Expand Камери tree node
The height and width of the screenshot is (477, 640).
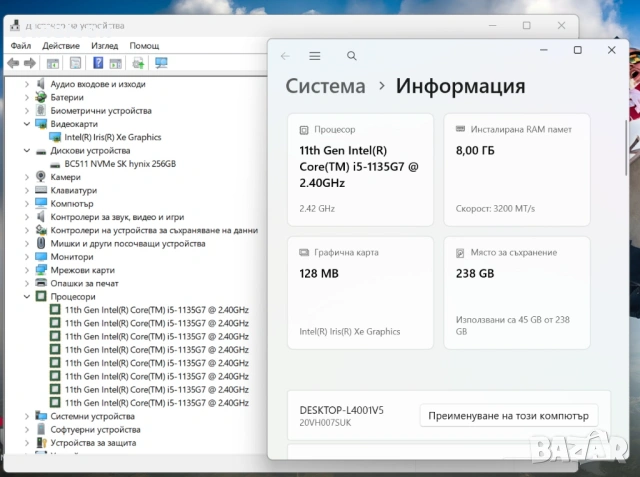[27, 177]
